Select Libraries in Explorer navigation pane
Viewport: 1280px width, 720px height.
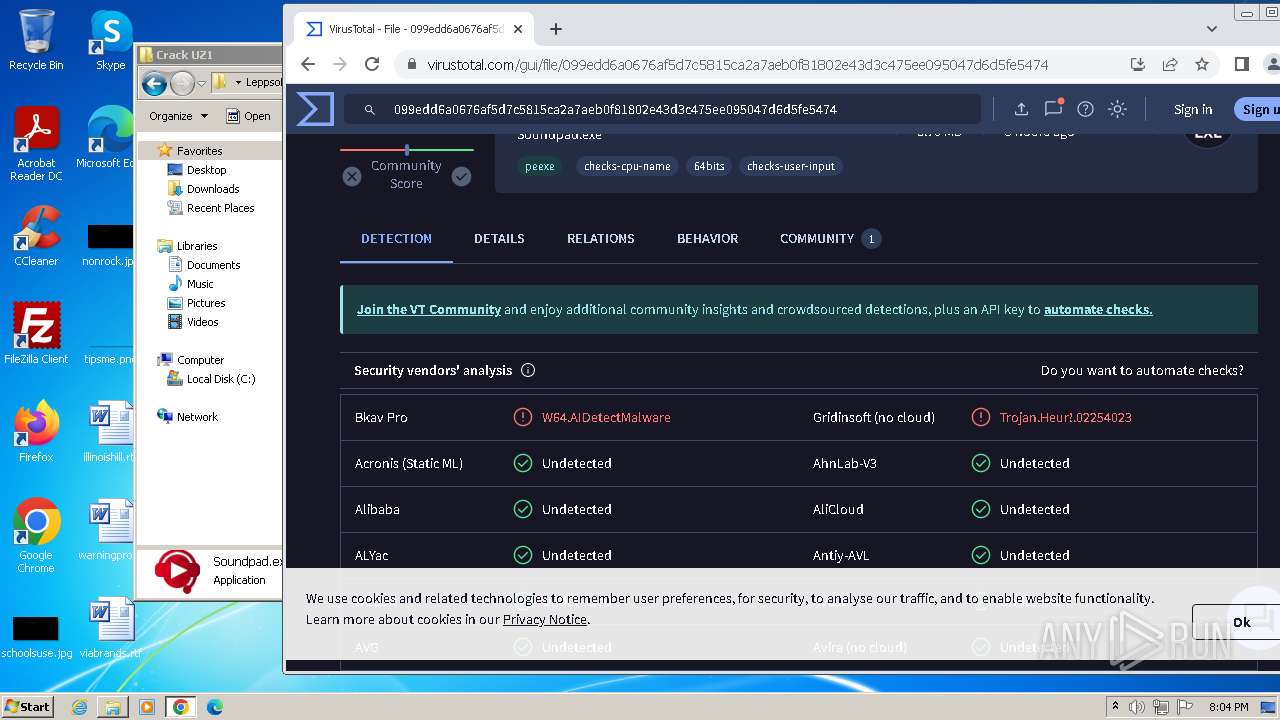tap(197, 246)
